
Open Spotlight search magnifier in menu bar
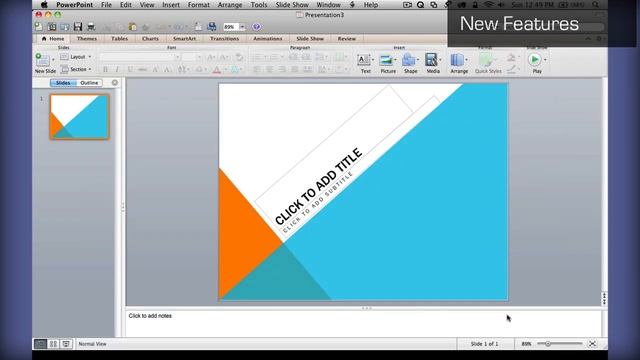(x=596, y=5)
